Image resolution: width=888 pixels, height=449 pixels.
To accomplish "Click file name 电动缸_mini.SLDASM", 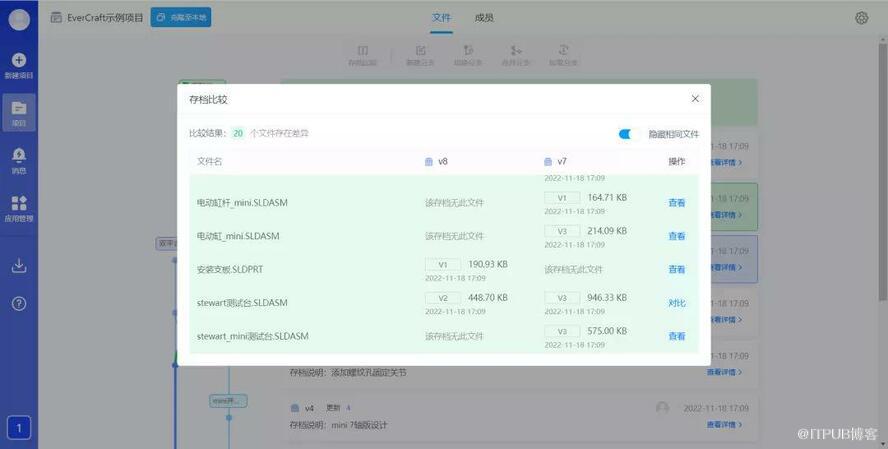I will 238,236.
